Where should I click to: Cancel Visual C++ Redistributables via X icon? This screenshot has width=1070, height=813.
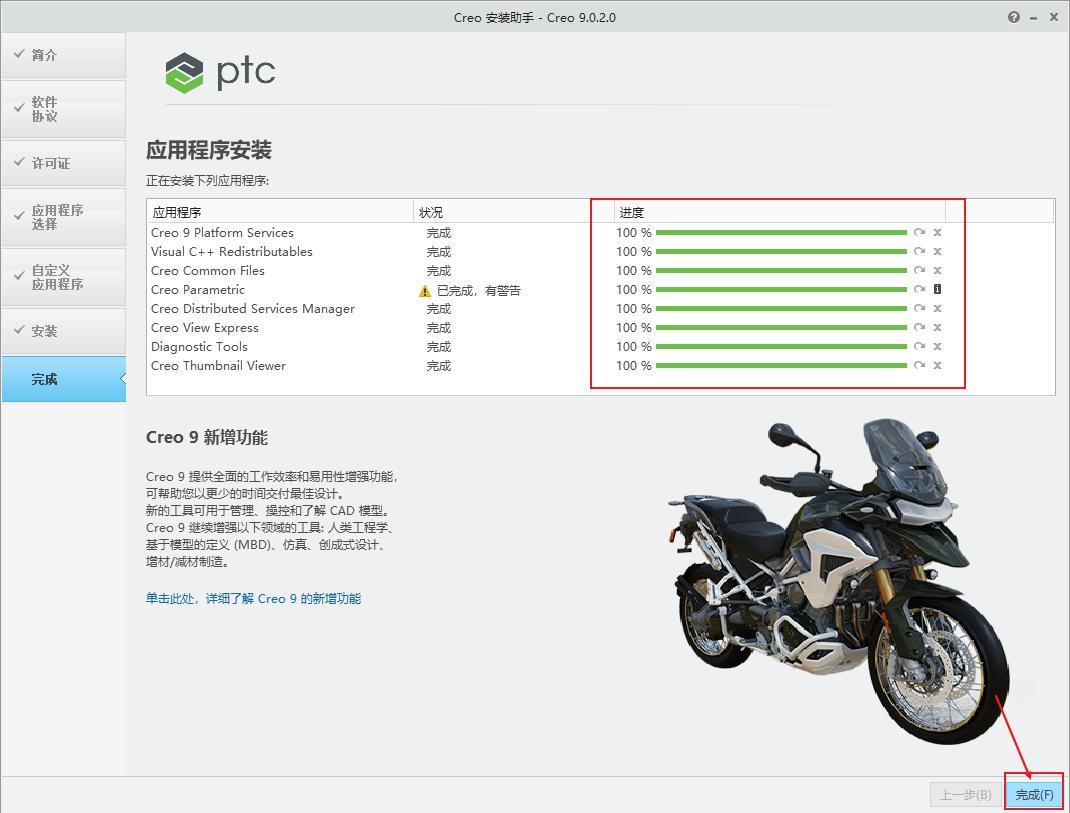pos(937,252)
